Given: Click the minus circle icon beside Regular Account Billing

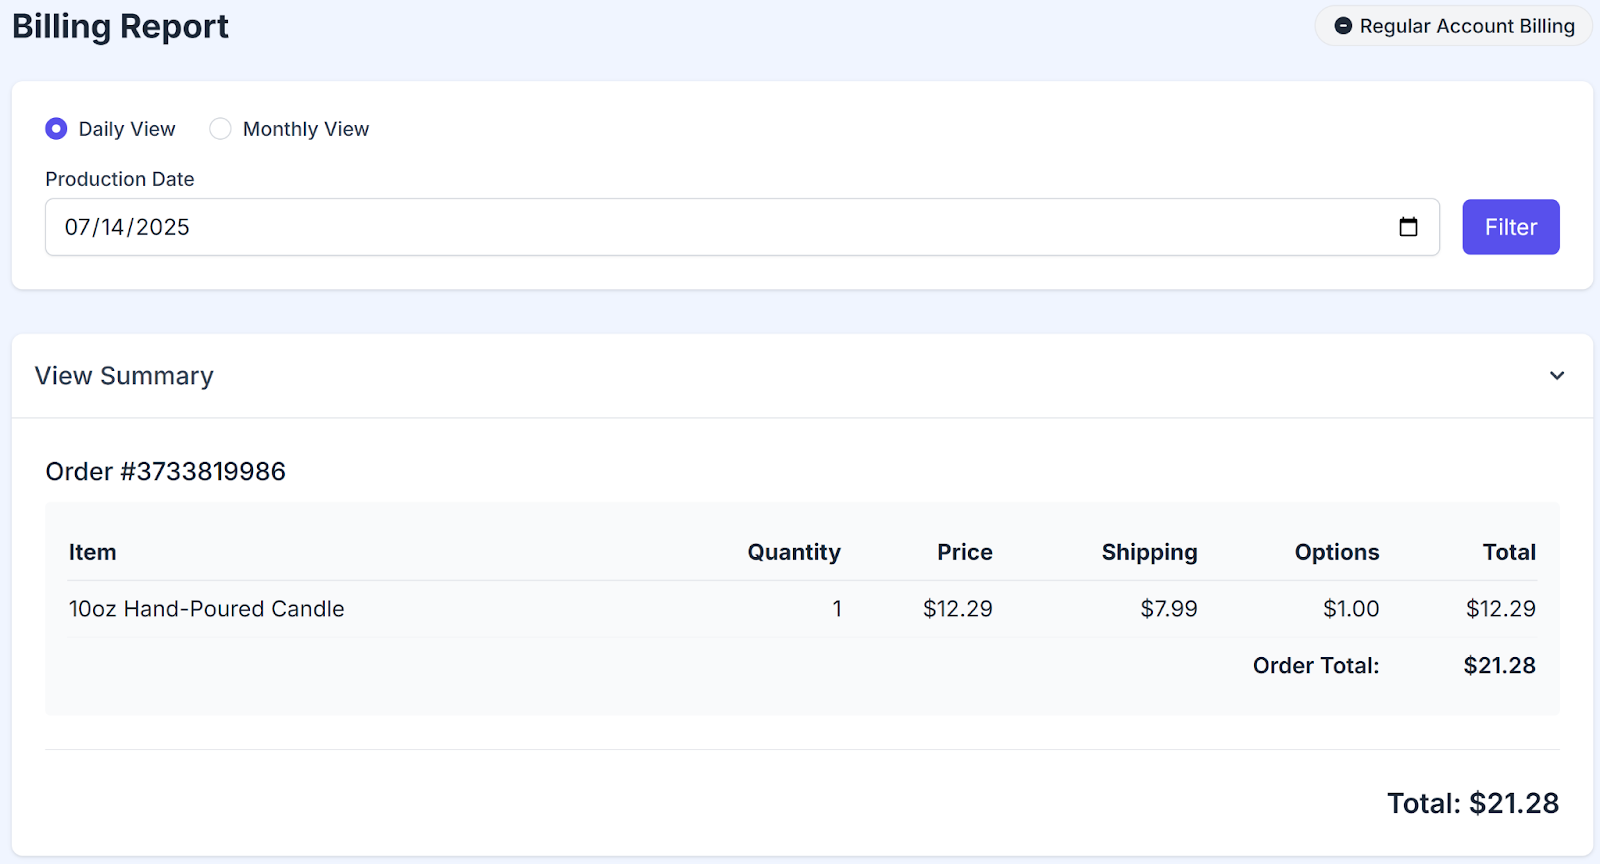Looking at the screenshot, I should 1343,26.
